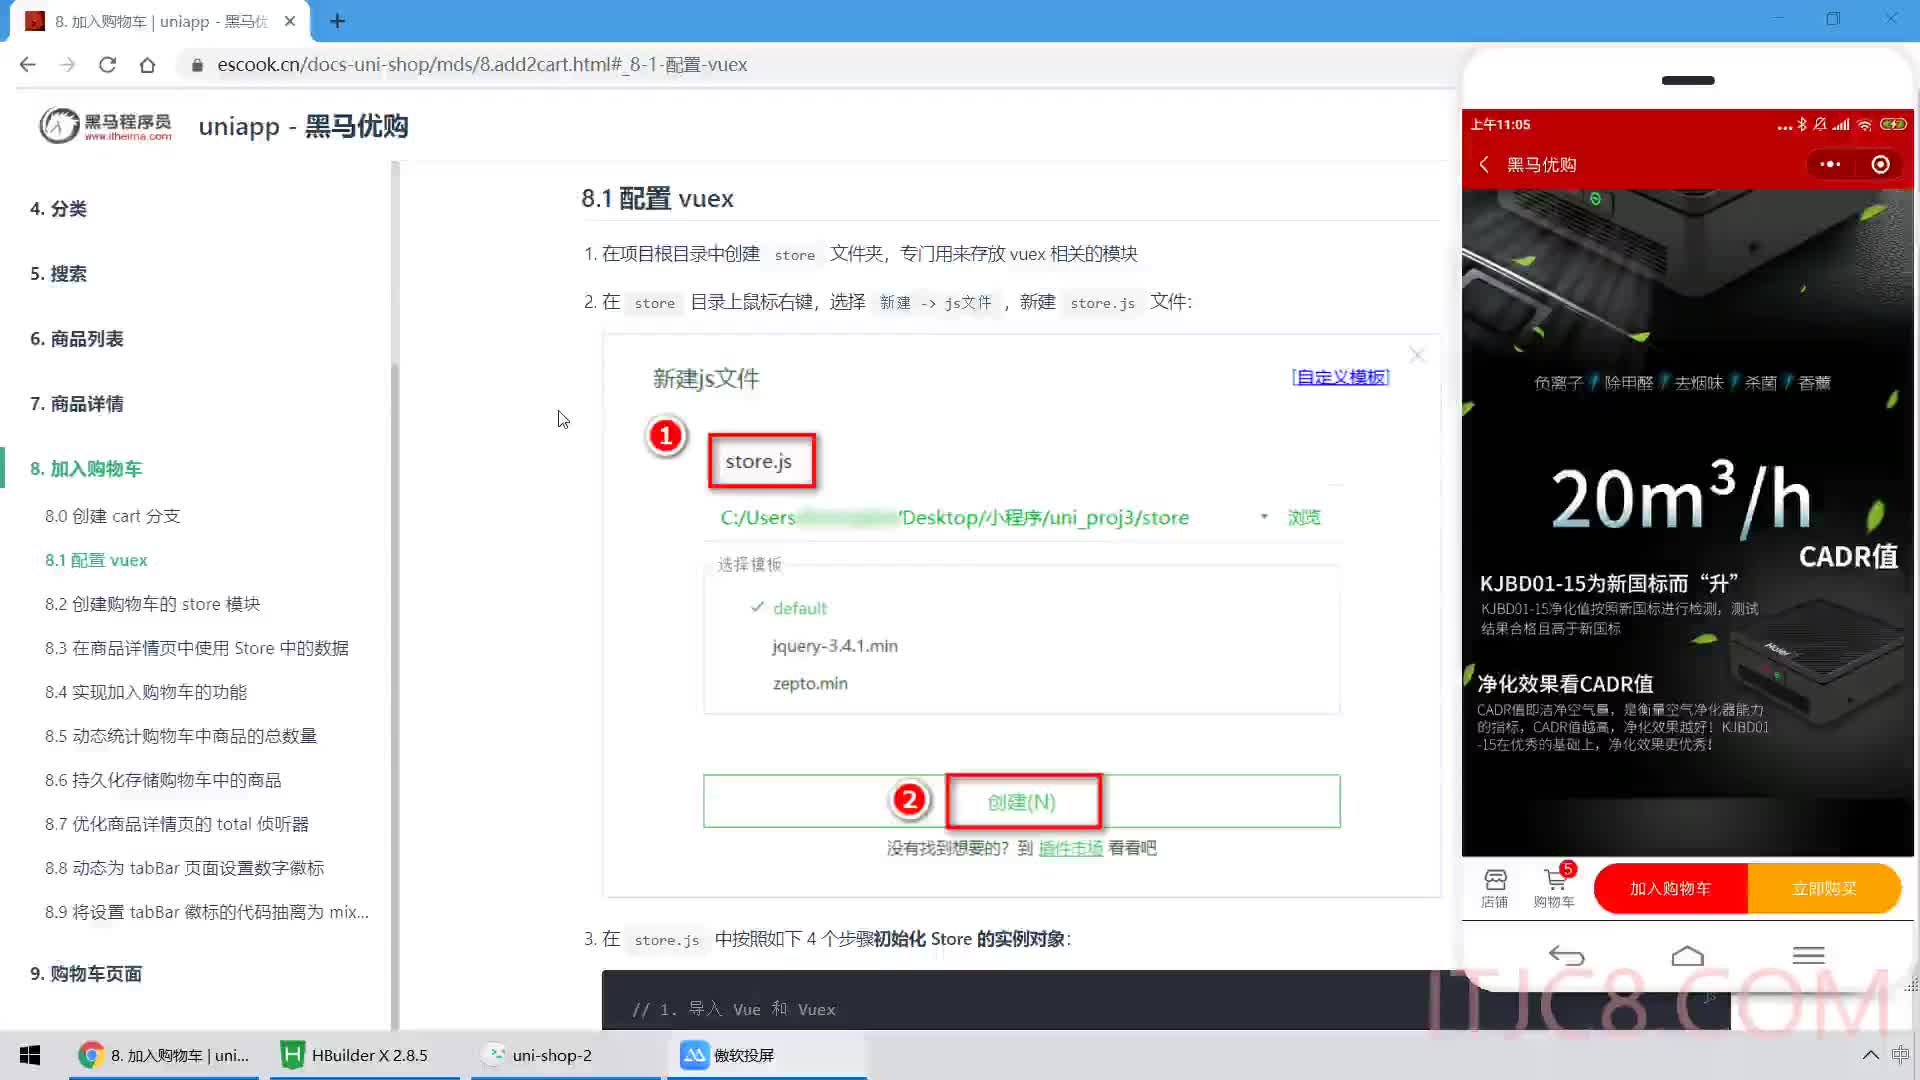
Task: Open section 8.8 tabBar 数字徽标
Action: pos(184,868)
